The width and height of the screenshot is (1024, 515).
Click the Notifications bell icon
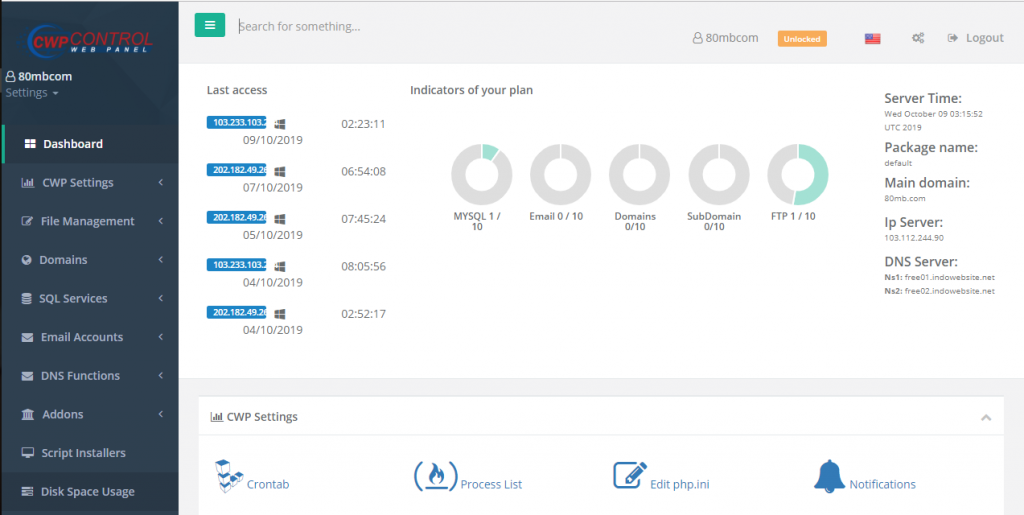coord(829,477)
